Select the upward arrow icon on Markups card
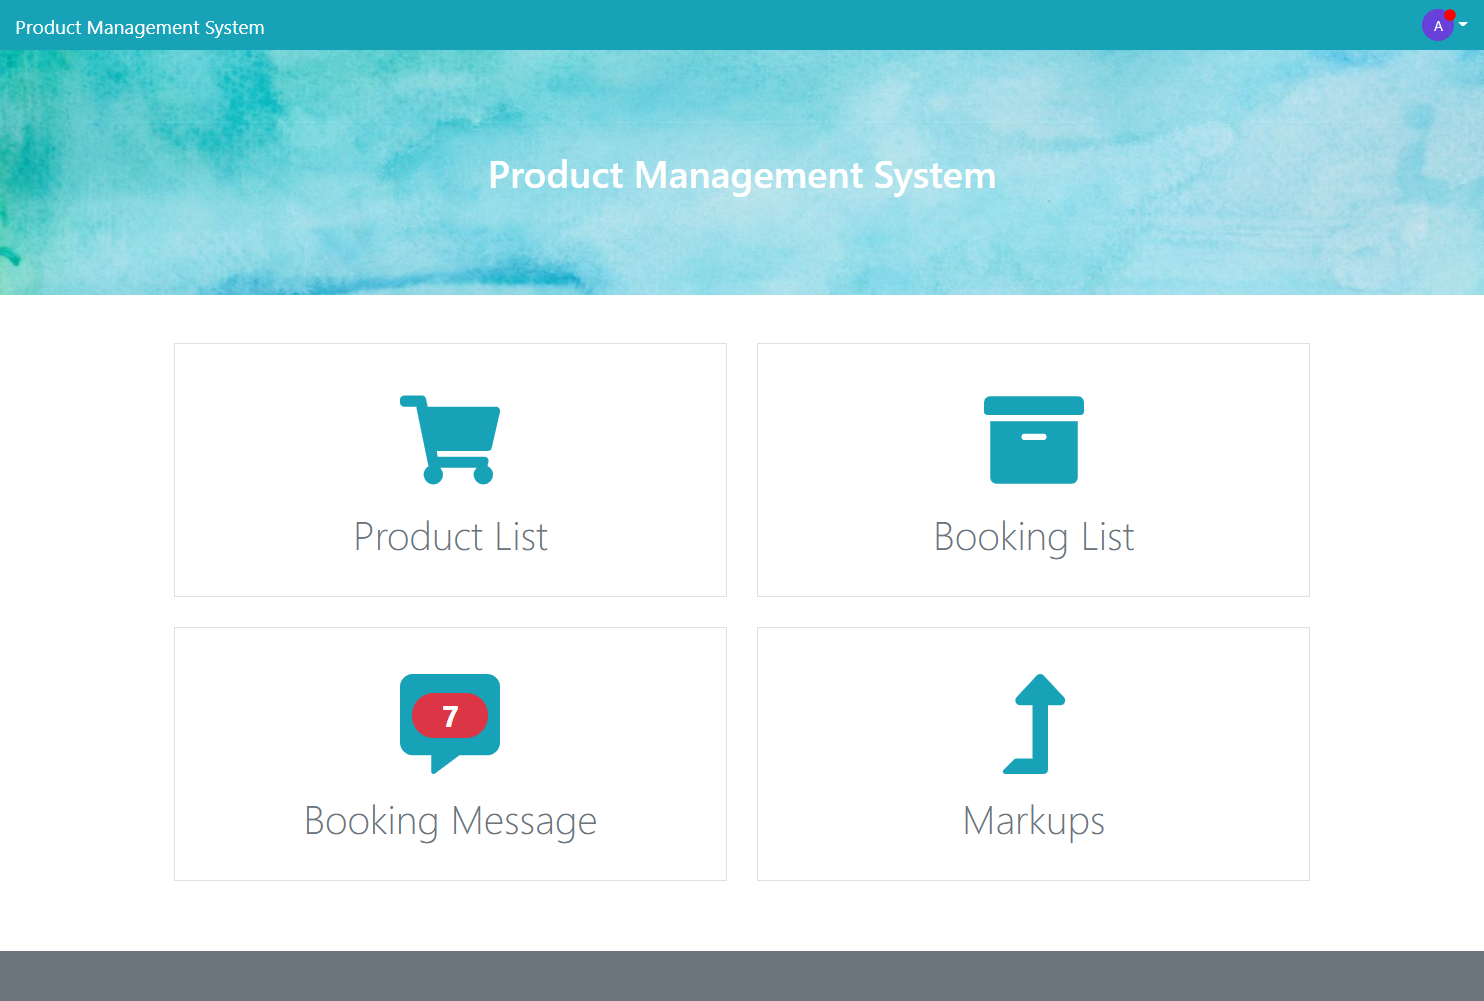This screenshot has height=1001, width=1484. (x=1033, y=723)
